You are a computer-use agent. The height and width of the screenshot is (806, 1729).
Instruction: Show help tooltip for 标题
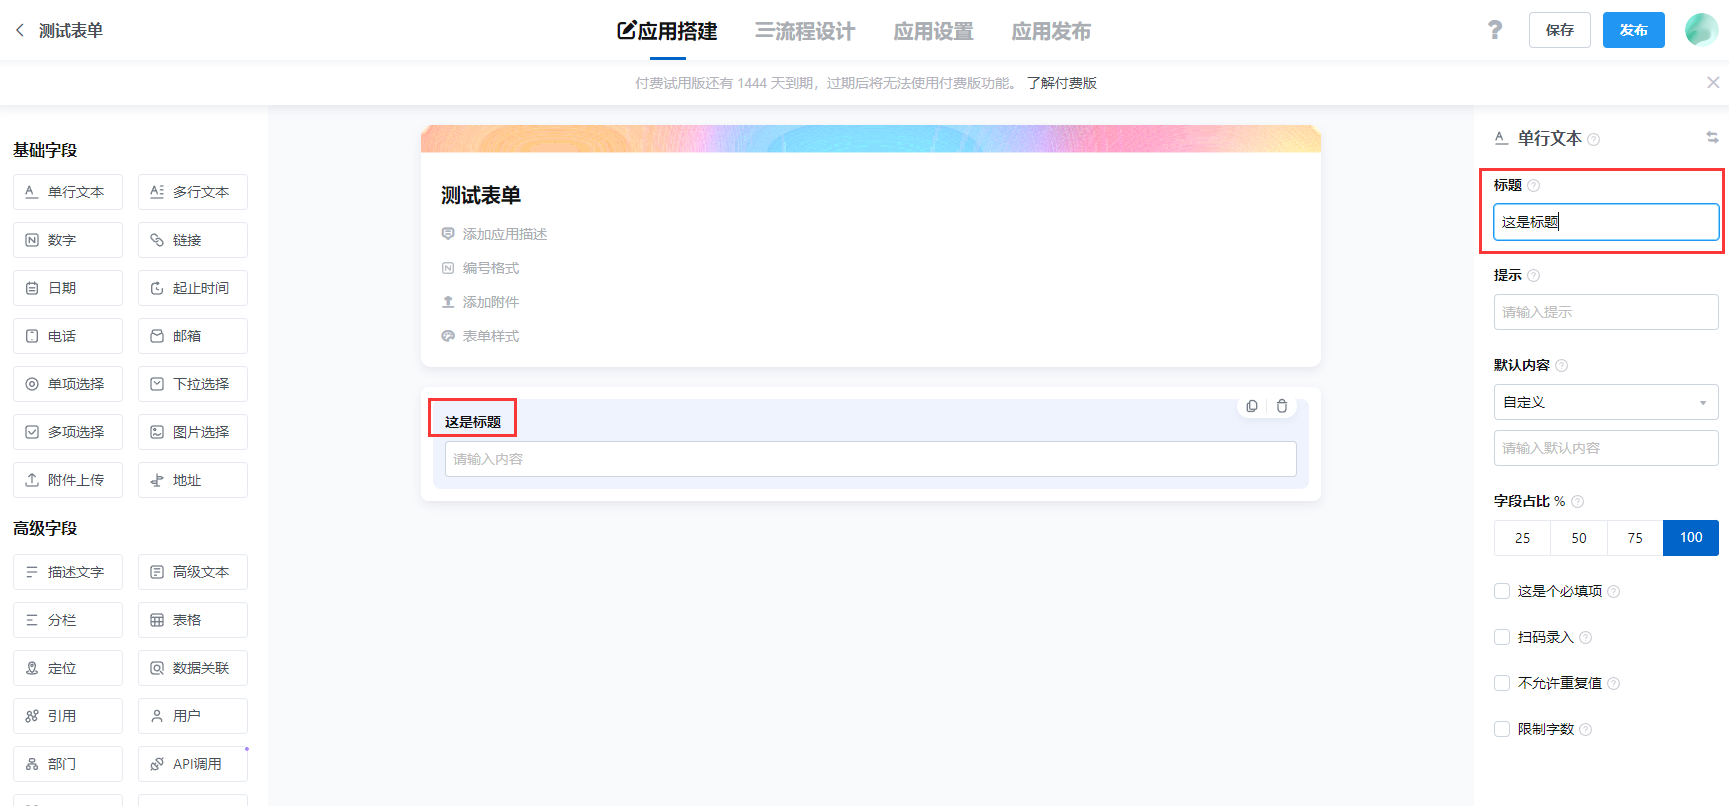coord(1534,186)
